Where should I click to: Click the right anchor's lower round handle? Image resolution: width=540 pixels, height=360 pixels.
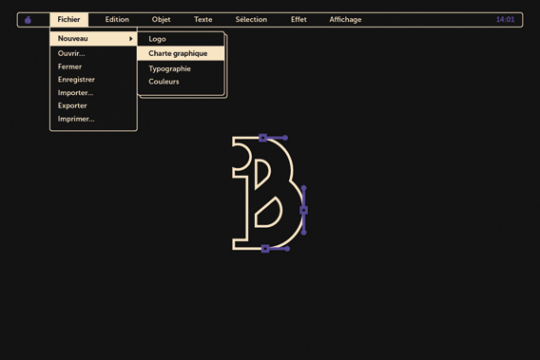tap(304, 233)
